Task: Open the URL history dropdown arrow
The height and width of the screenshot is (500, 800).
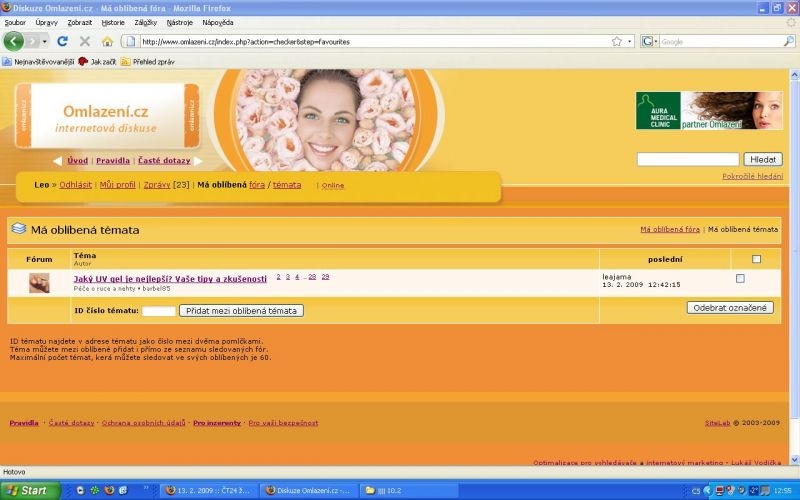Action: pyautogui.click(x=629, y=41)
